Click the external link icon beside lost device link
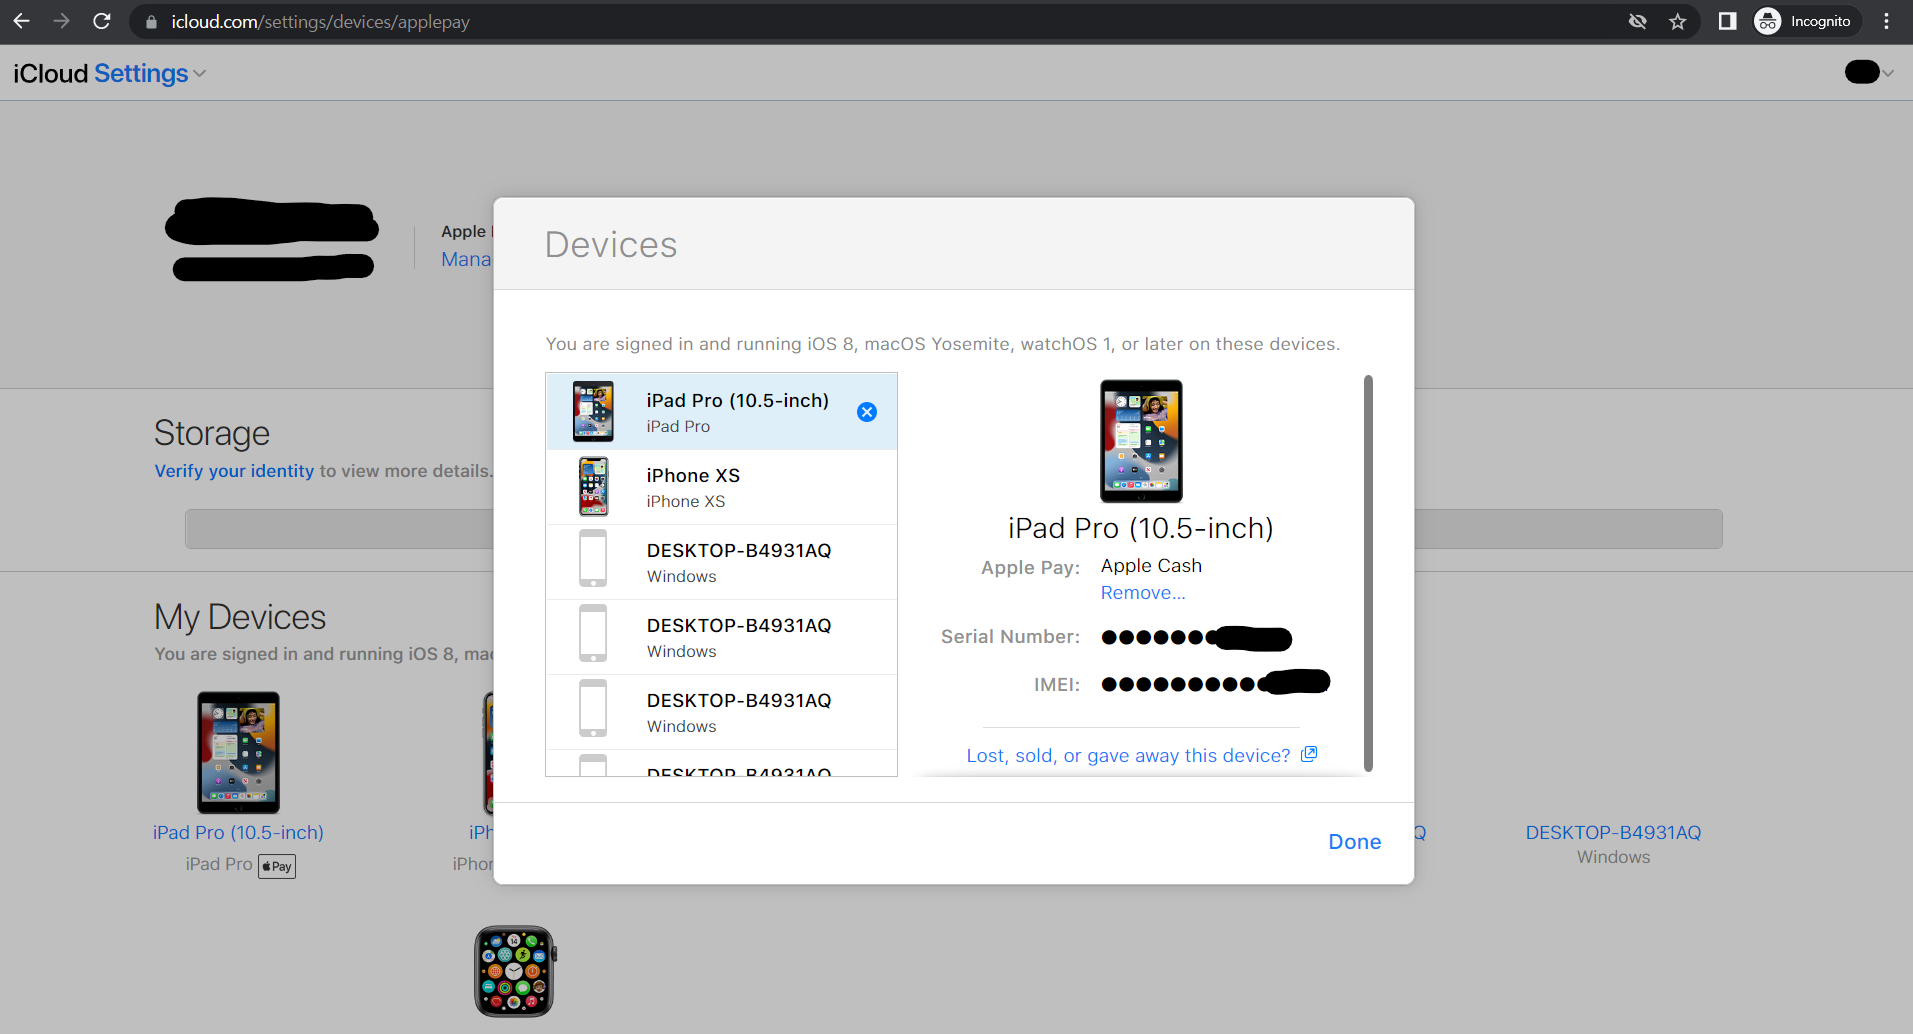Screen dimensions: 1913x1034 [1309, 754]
